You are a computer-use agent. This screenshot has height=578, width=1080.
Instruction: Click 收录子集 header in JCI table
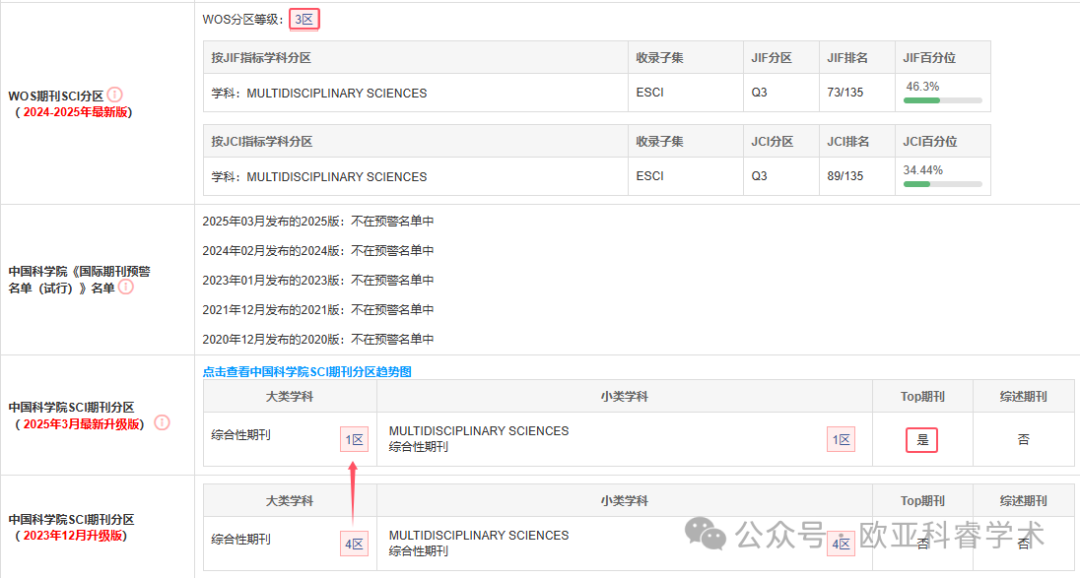click(x=660, y=142)
